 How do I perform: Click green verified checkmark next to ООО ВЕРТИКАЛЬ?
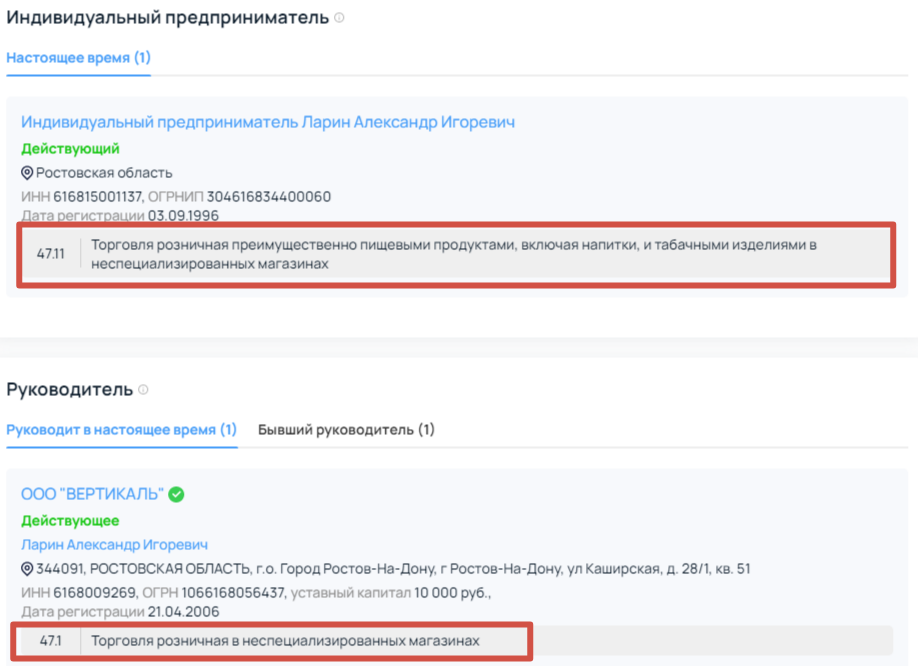pyautogui.click(x=176, y=494)
